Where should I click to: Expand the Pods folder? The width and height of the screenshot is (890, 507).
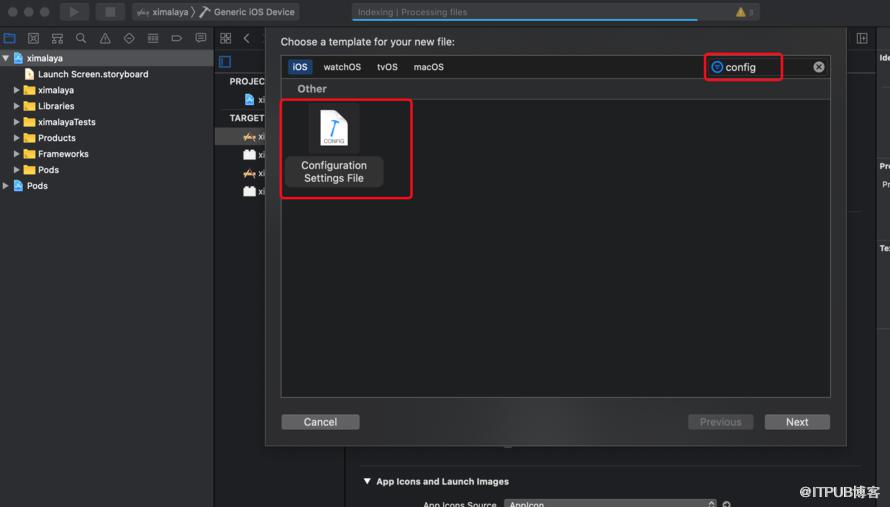(16, 169)
